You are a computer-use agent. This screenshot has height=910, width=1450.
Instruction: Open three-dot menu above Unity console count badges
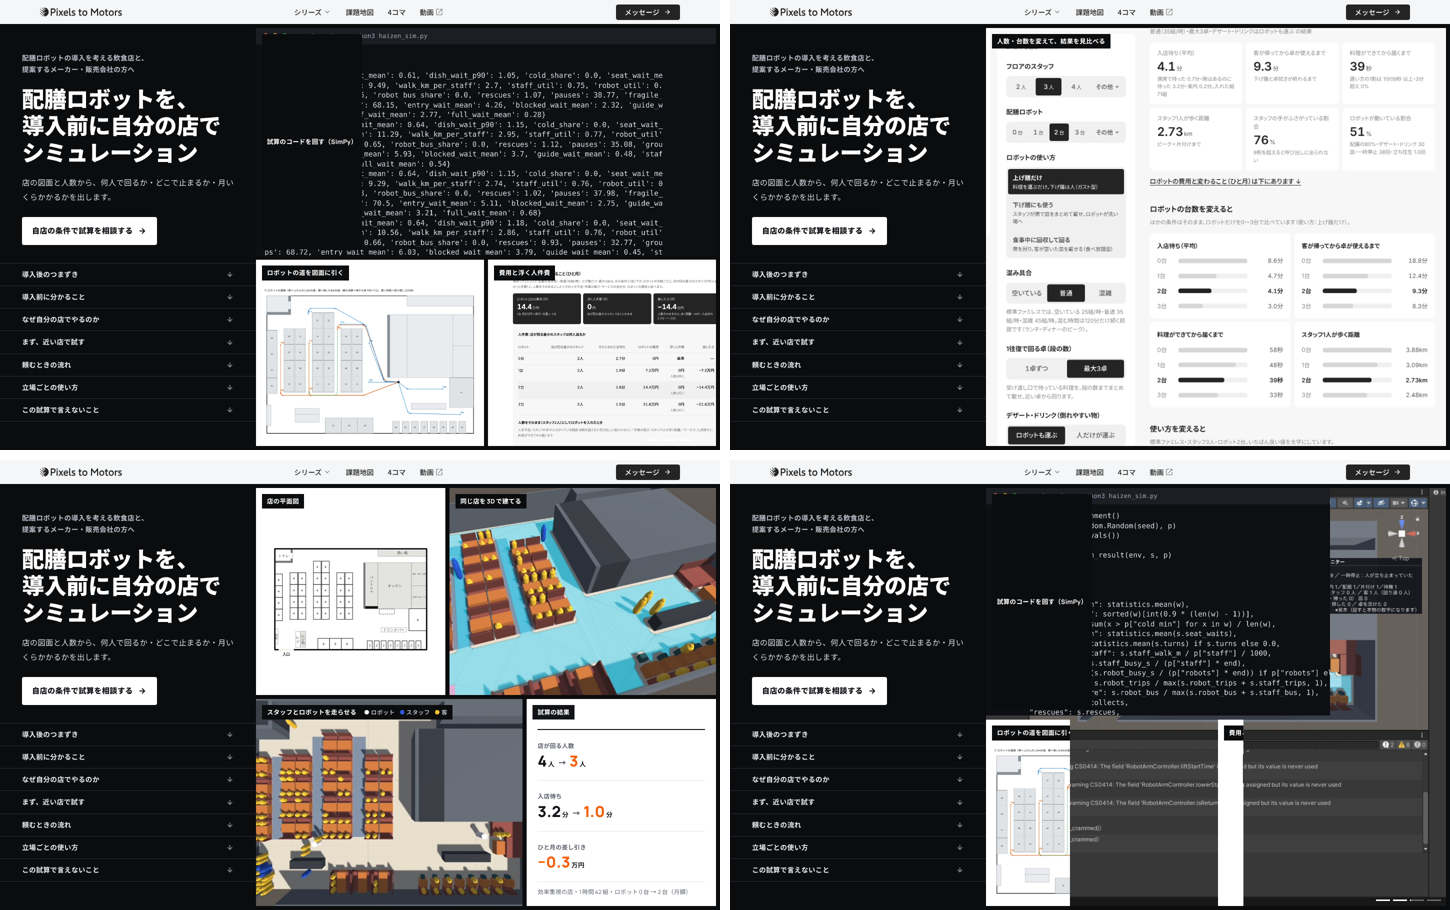(1422, 735)
